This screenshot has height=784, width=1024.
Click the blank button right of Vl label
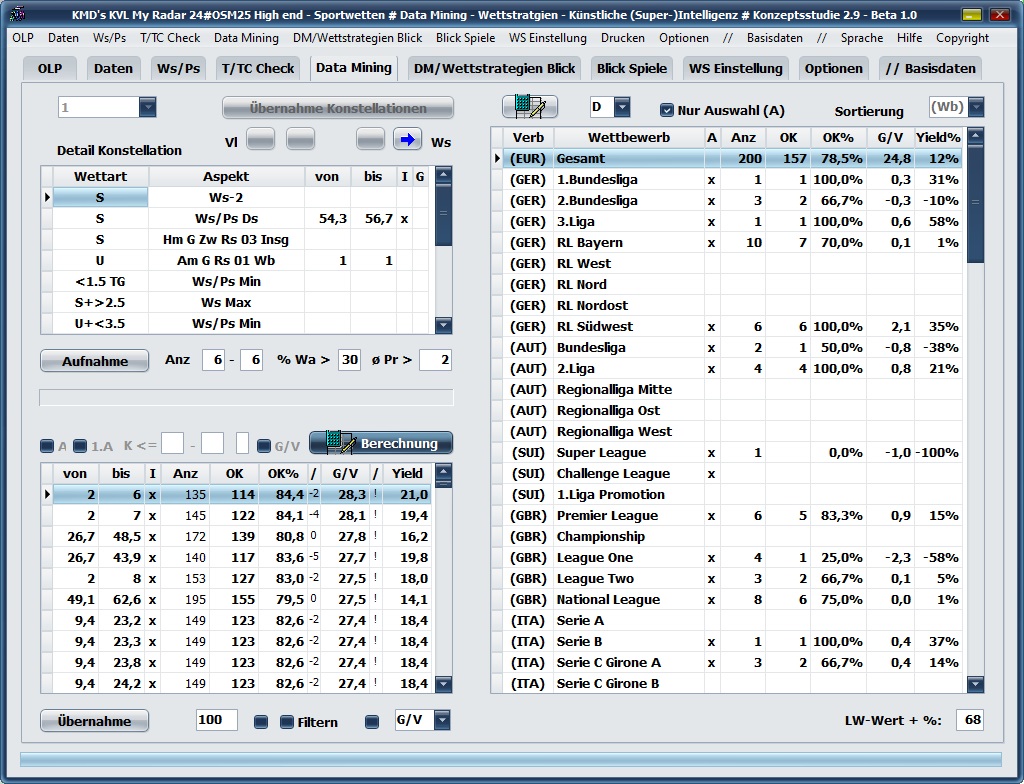tap(261, 139)
